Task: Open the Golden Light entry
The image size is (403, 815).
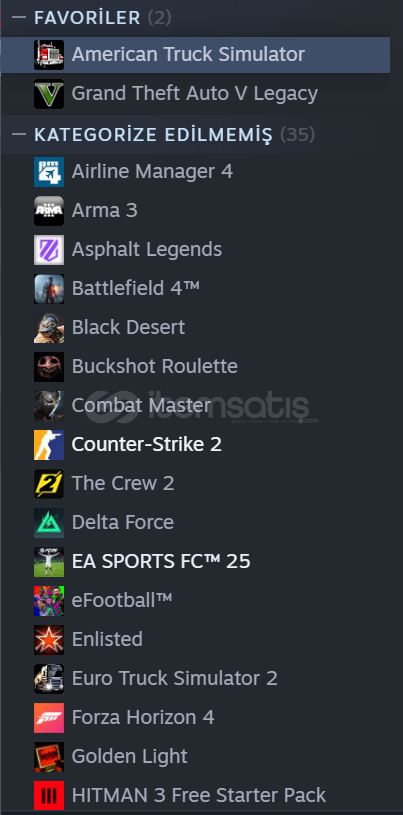Action: 196,756
